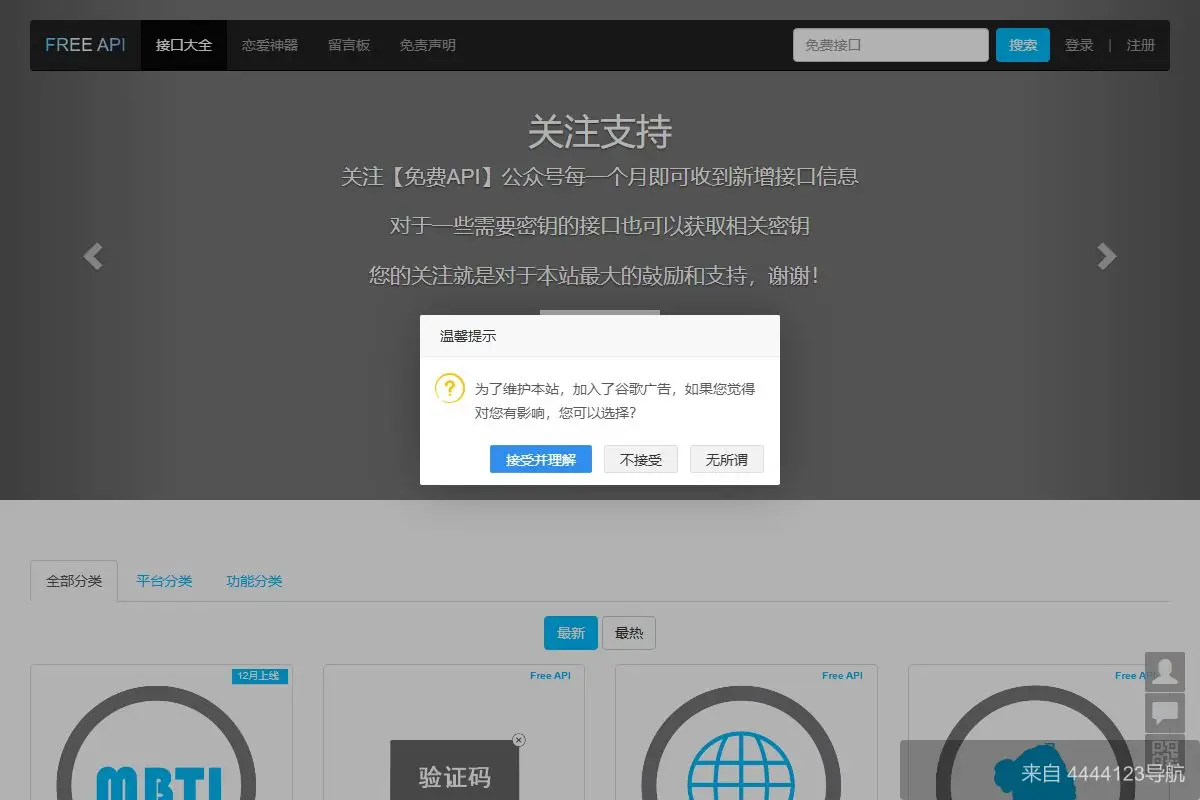Open the message feedback floating icon
This screenshot has height=800, width=1200.
tap(1166, 711)
